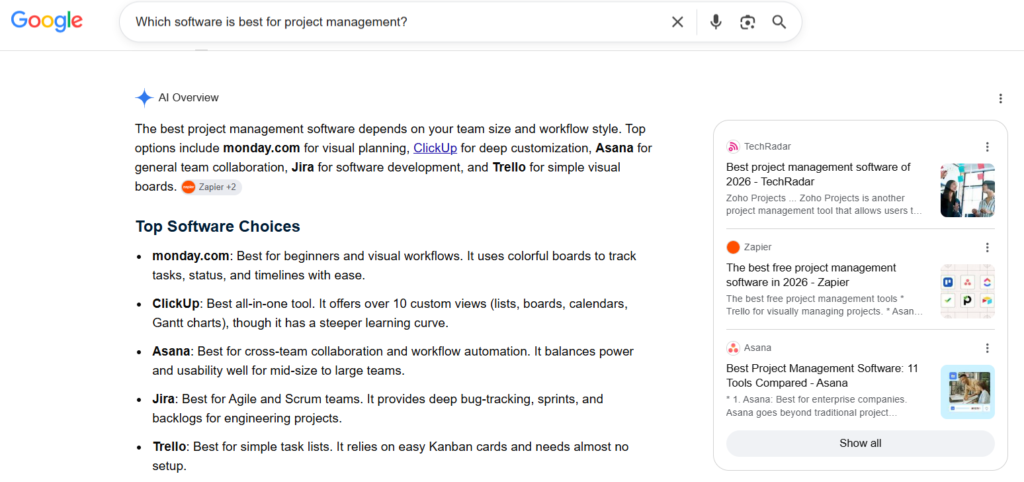This screenshot has height=482, width=1024.
Task: Click the bold Asana bullet entry
Action: point(171,351)
